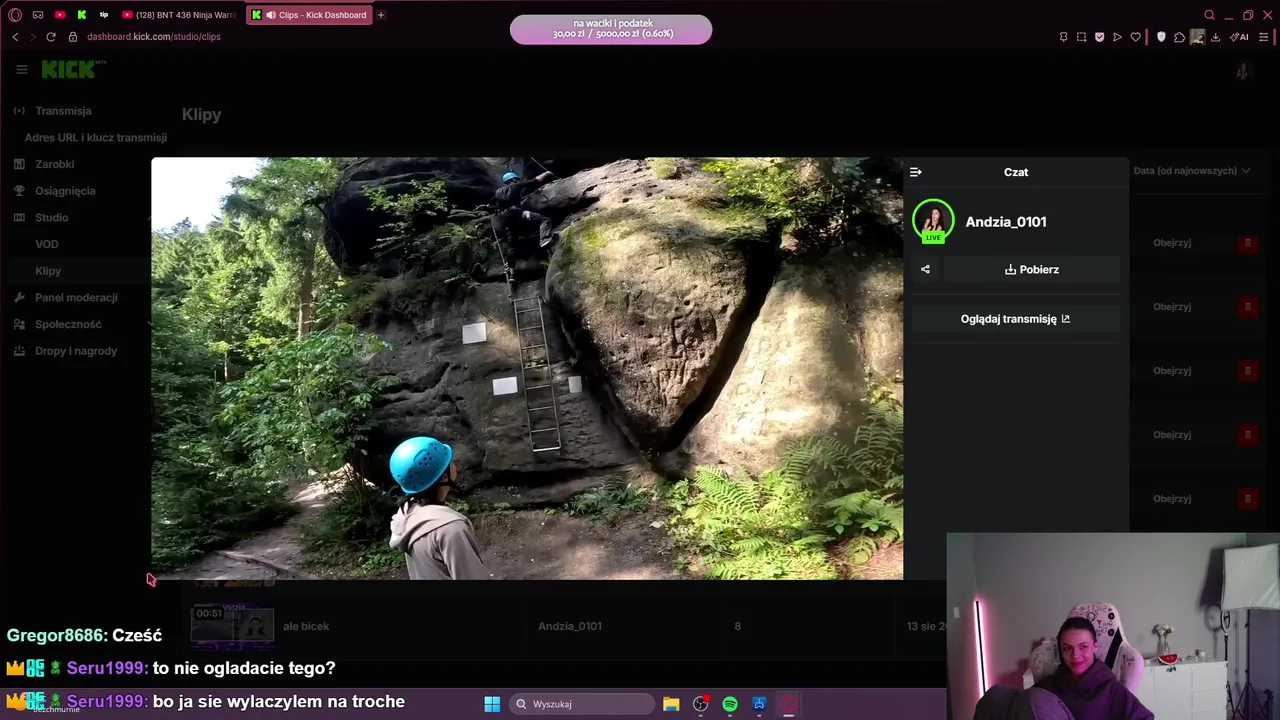The image size is (1280, 720).
Task: Open the Dropy i nagrody sidebar item
Action: pyautogui.click(x=76, y=351)
